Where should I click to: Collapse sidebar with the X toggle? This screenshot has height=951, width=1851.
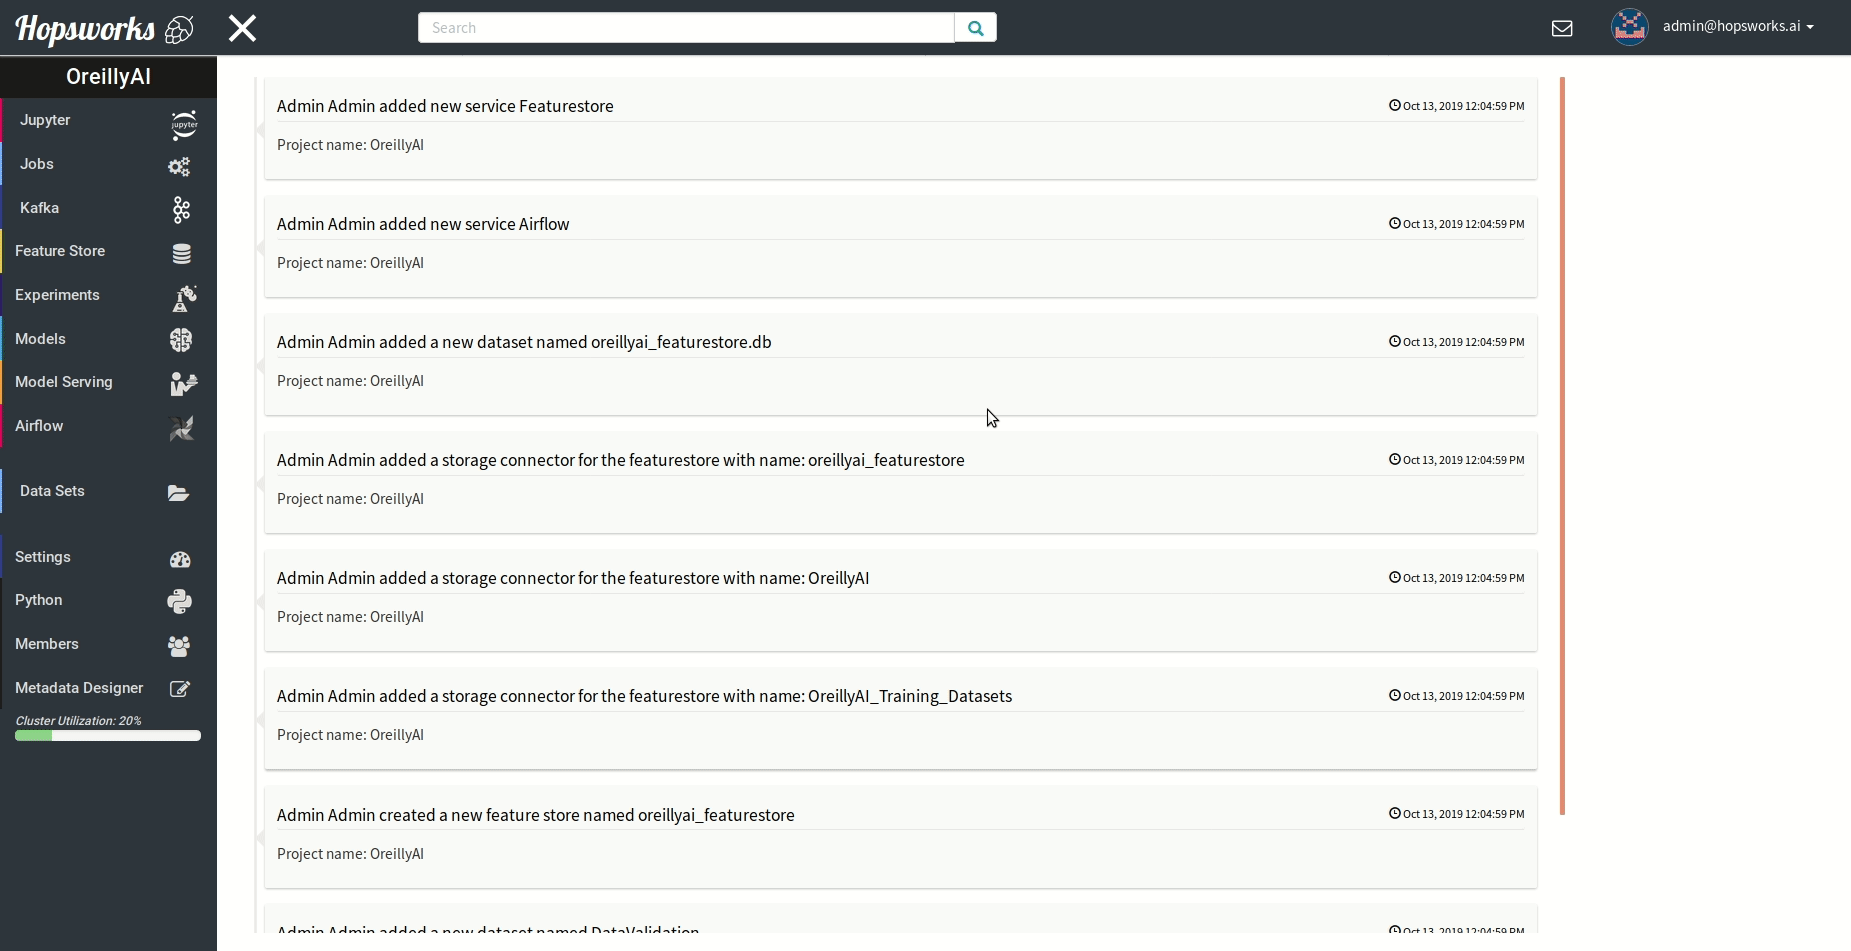click(242, 28)
